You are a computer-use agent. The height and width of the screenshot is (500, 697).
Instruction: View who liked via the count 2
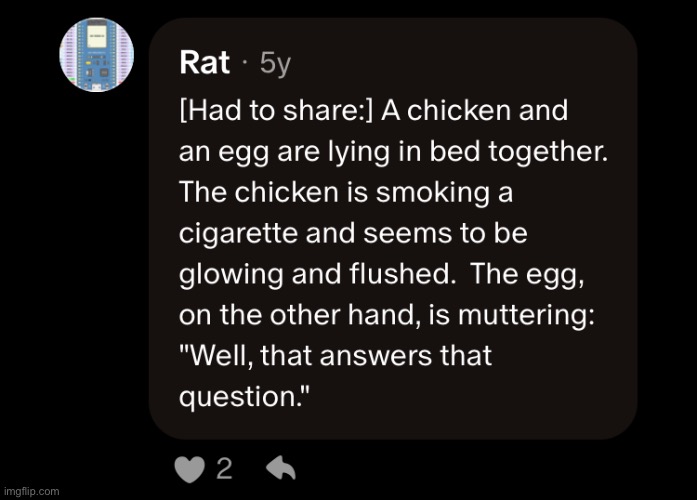[x=224, y=468]
